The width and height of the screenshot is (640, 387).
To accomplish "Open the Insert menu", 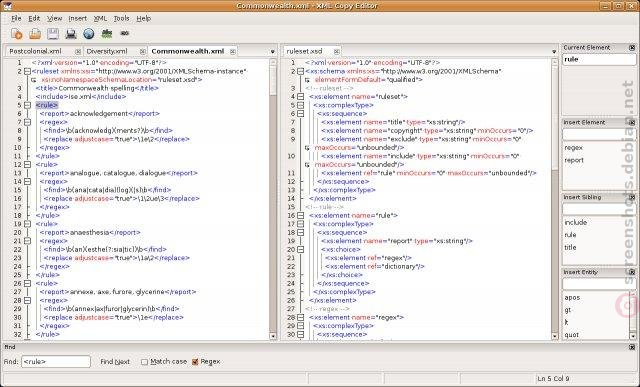I will pos(78,18).
